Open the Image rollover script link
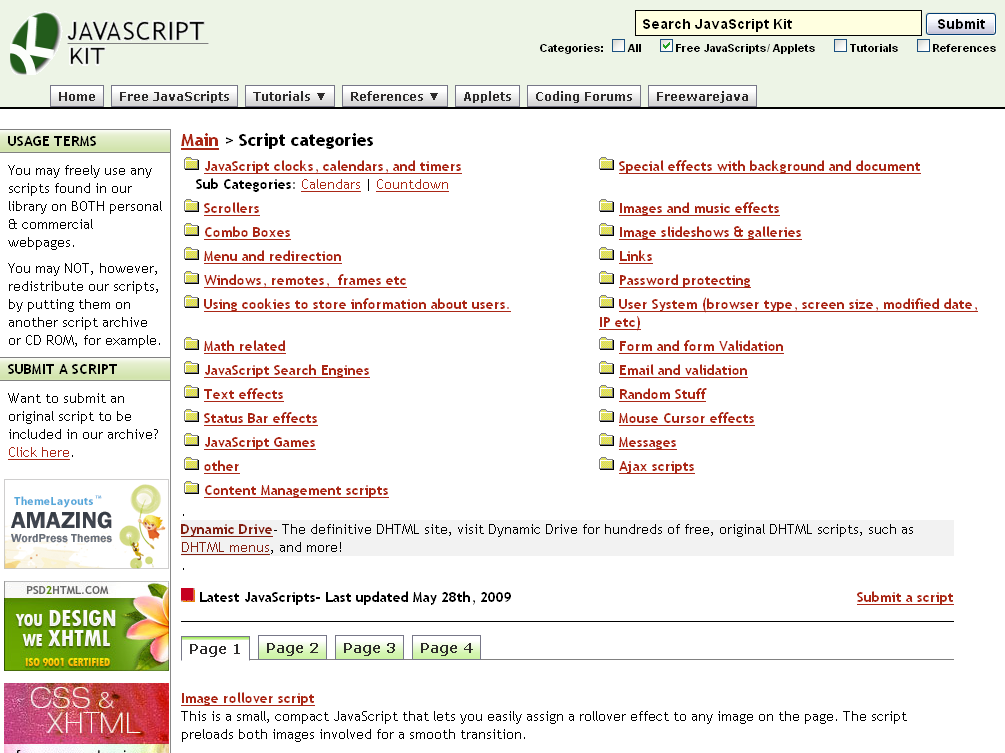The width and height of the screenshot is (1005, 753). (248, 698)
